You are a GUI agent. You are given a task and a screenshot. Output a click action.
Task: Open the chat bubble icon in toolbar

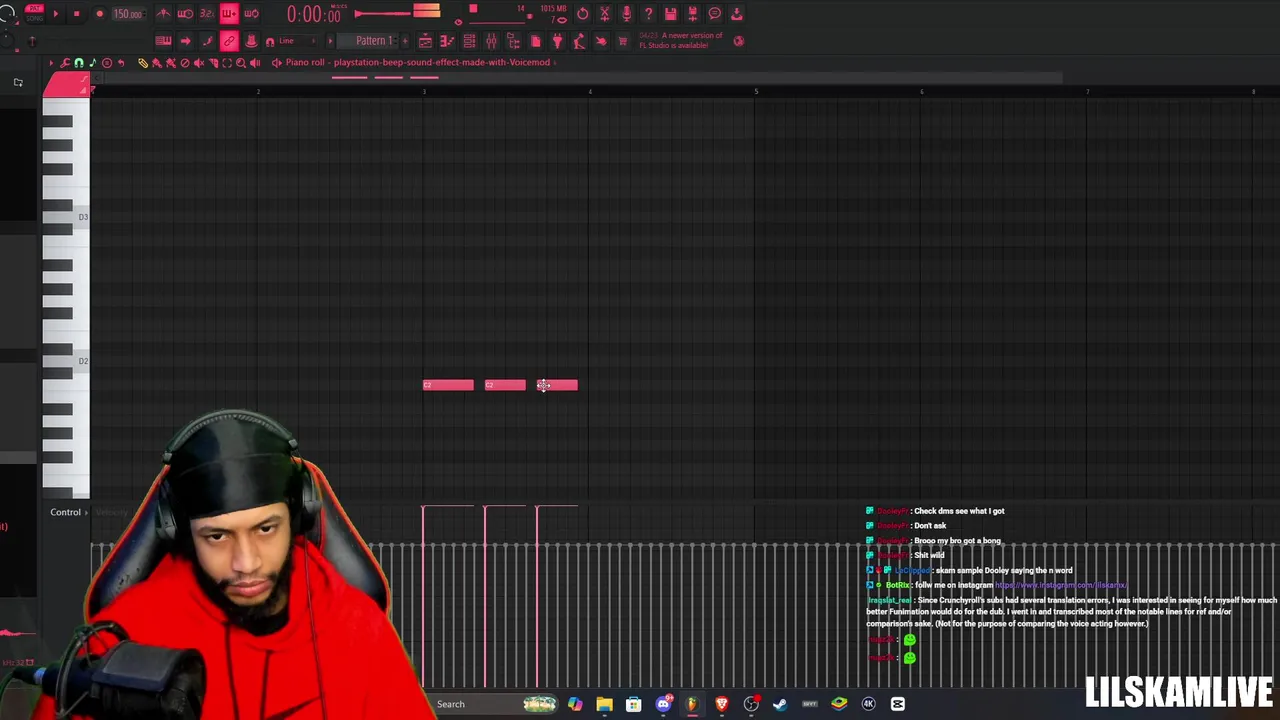coord(715,14)
